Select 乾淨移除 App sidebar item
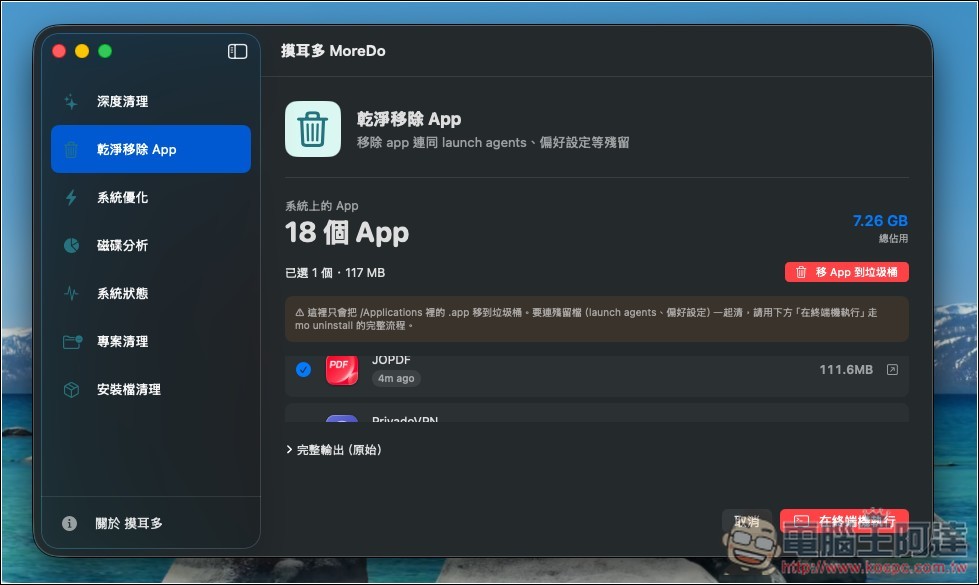Screen dimensions: 979x585 [x=150, y=149]
